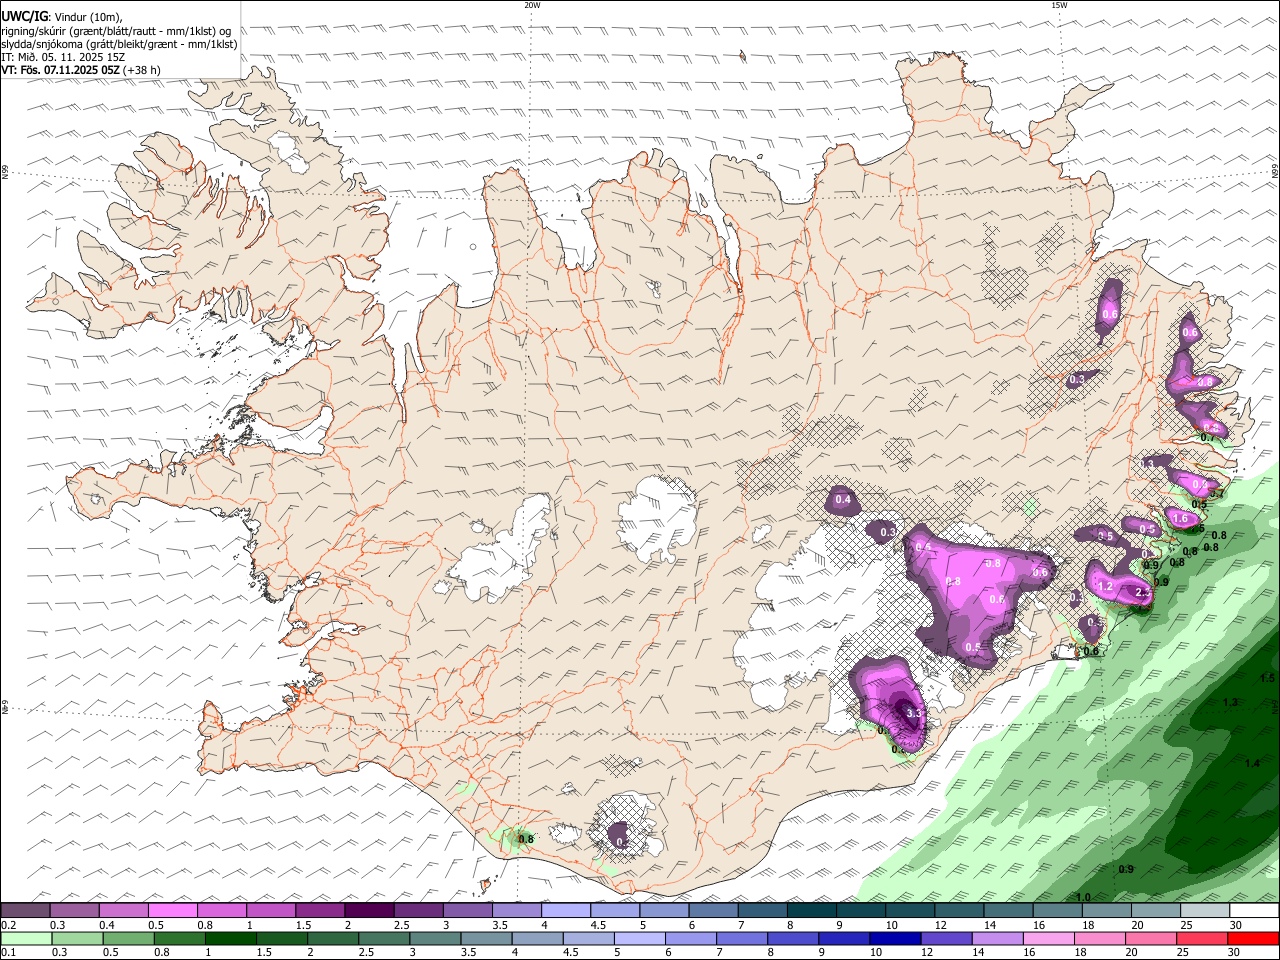Select the 'VT: Fös. 07.11.2025 05Z (+38 h)' line
The image size is (1280, 960).
coord(80,70)
